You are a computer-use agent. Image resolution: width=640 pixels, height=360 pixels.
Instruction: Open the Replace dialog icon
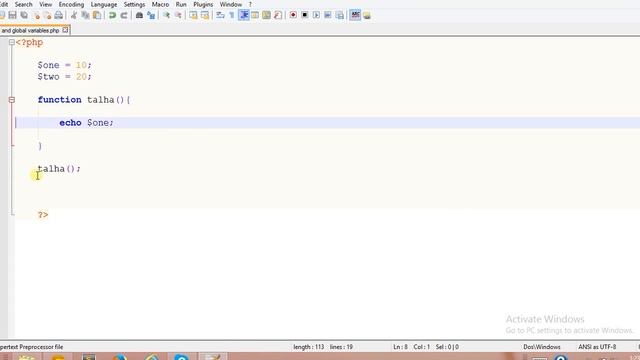pos(151,15)
